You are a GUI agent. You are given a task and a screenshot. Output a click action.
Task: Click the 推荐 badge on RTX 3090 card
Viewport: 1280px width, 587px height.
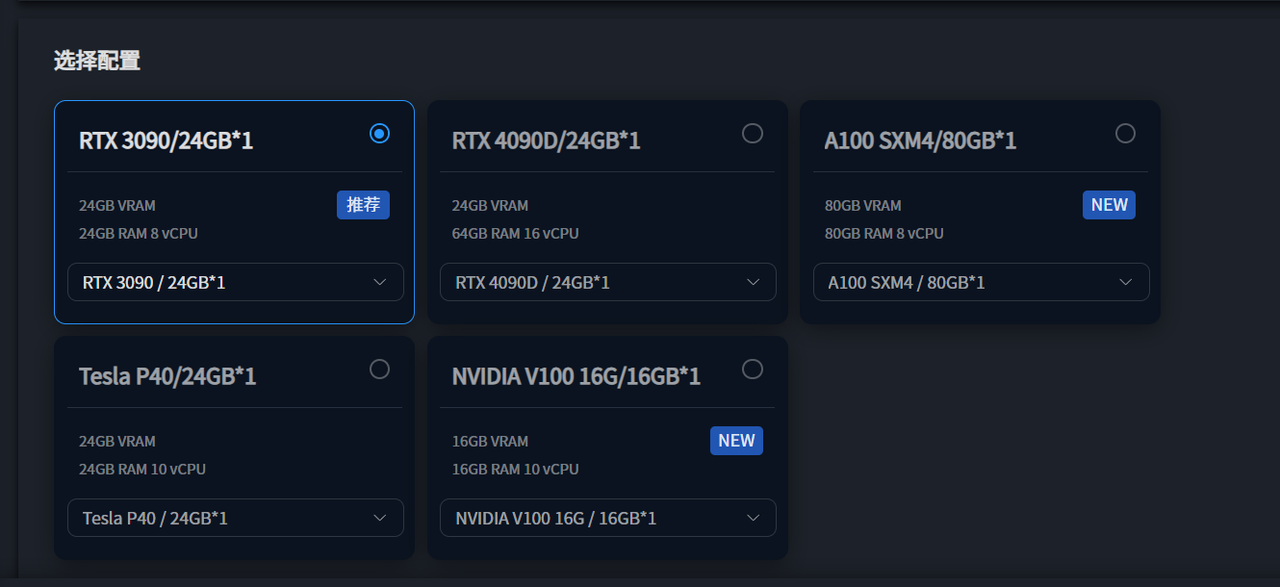[363, 205]
